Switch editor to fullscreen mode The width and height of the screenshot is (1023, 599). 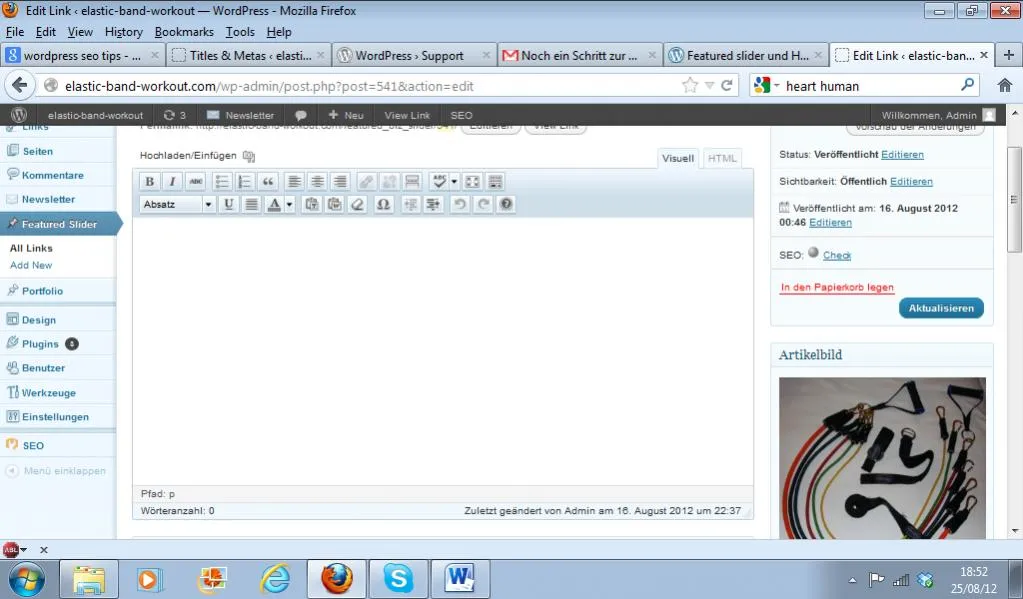(472, 181)
